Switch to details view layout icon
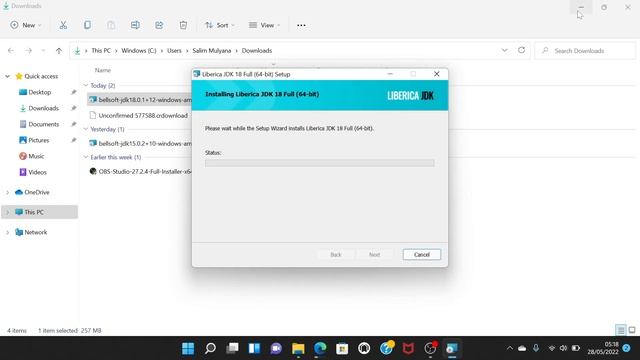 point(621,330)
